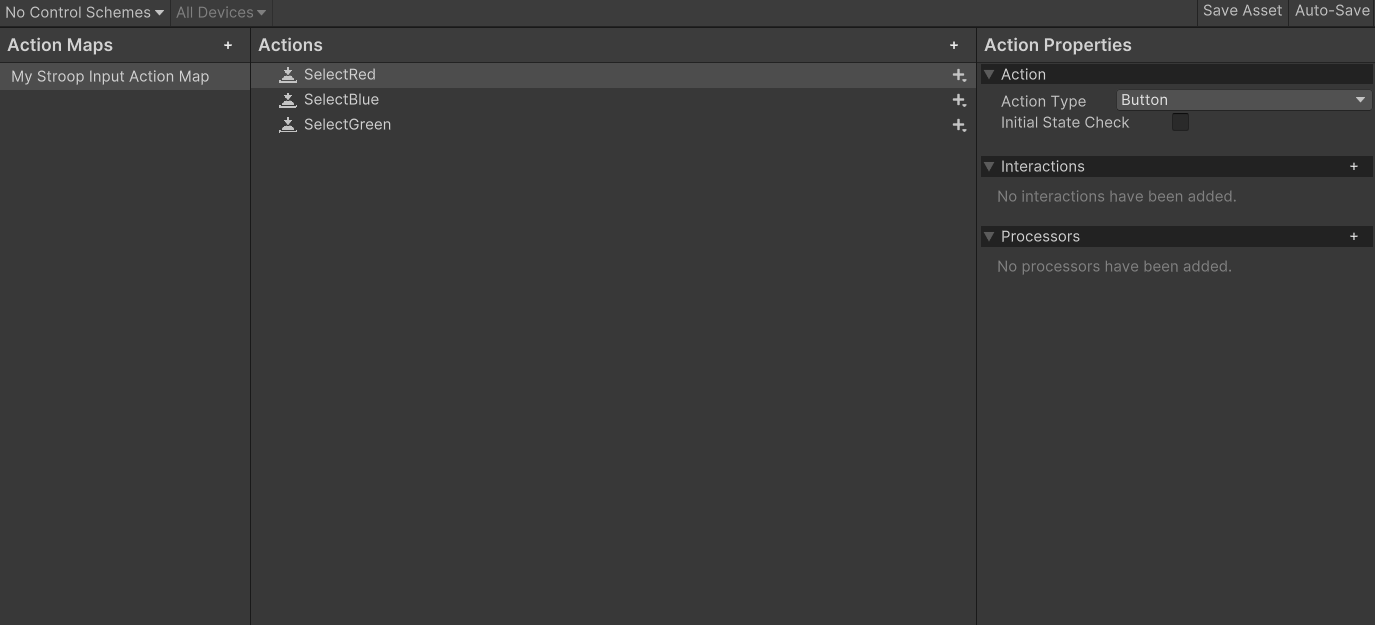Collapse the Processors section foldout
This screenshot has width=1375, height=625.
coord(989,236)
